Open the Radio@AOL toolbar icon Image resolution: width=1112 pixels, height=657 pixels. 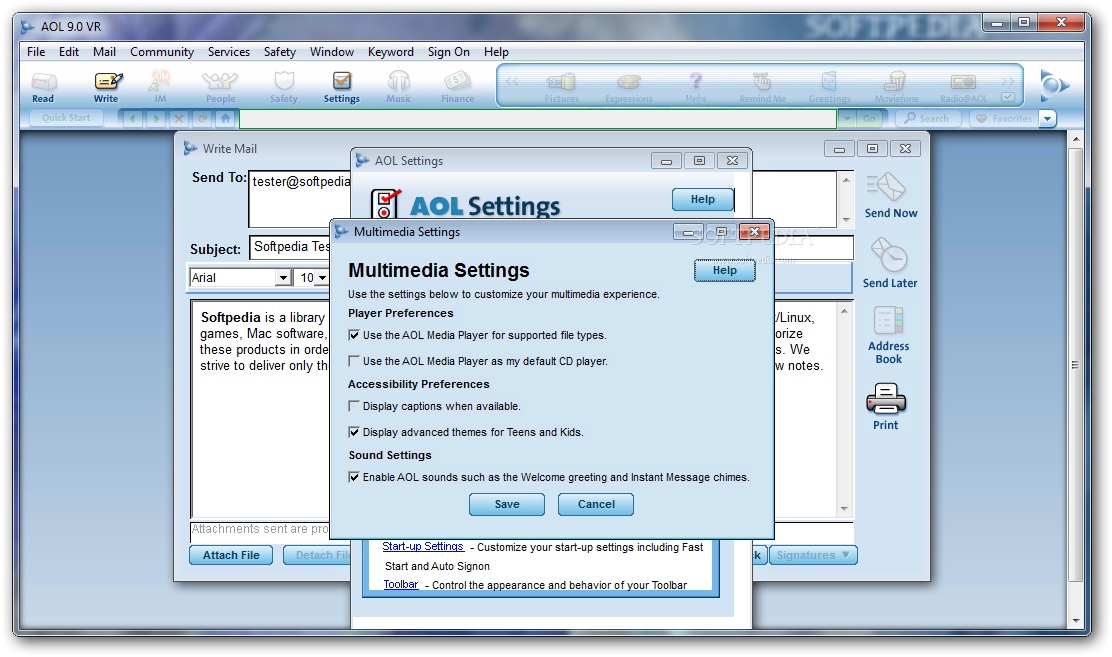pyautogui.click(x=964, y=88)
